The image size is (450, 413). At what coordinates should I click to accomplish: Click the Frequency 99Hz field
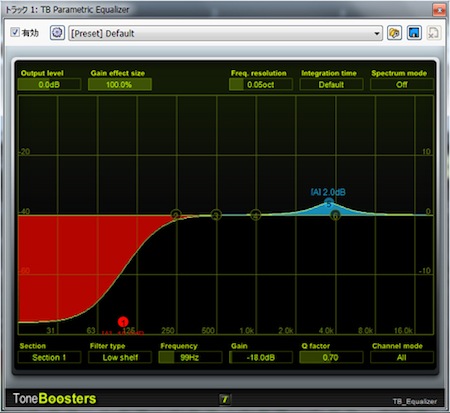[x=190, y=357]
